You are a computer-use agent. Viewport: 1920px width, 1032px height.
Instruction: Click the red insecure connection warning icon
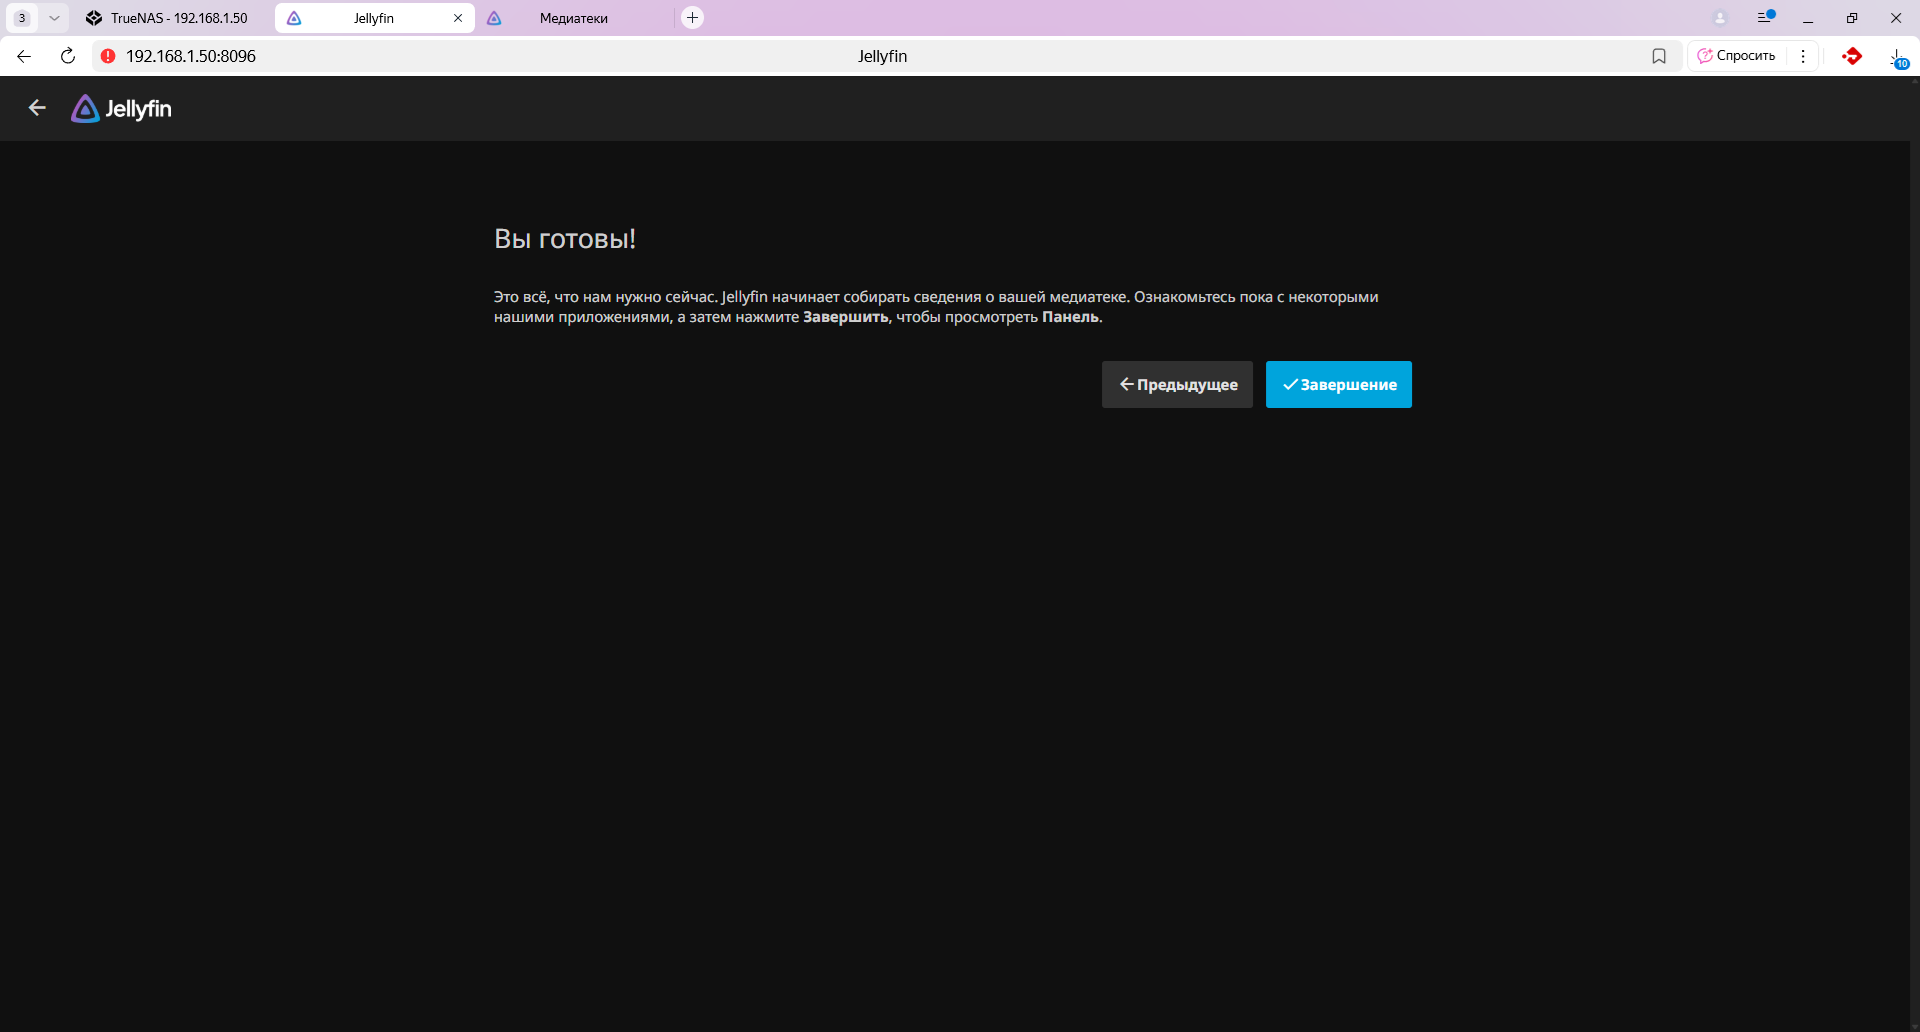coord(108,56)
